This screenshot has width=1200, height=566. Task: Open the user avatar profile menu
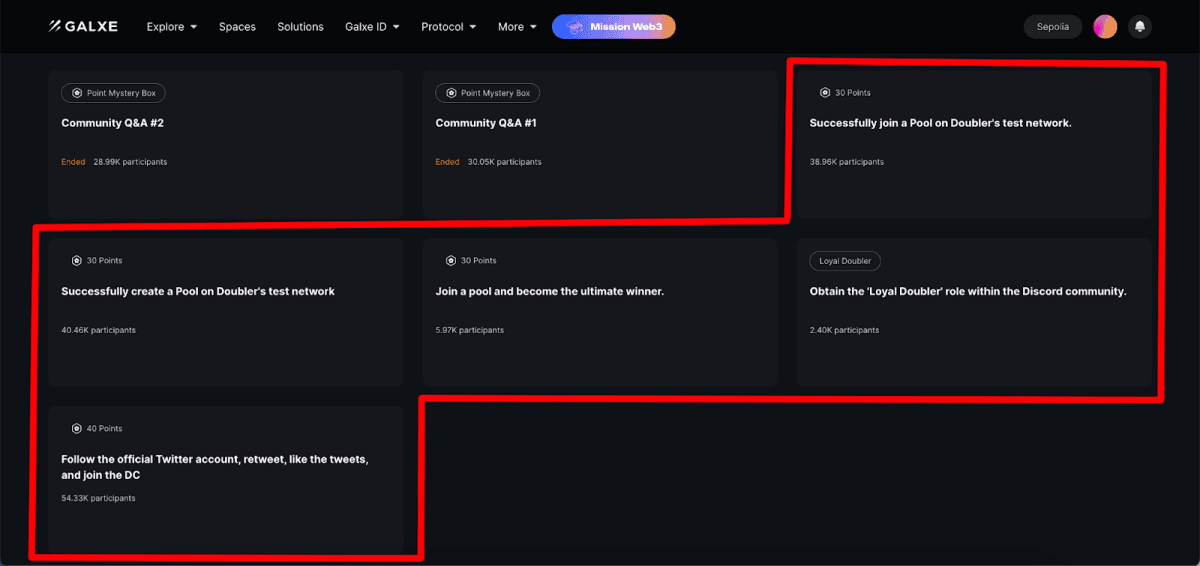pyautogui.click(x=1105, y=27)
